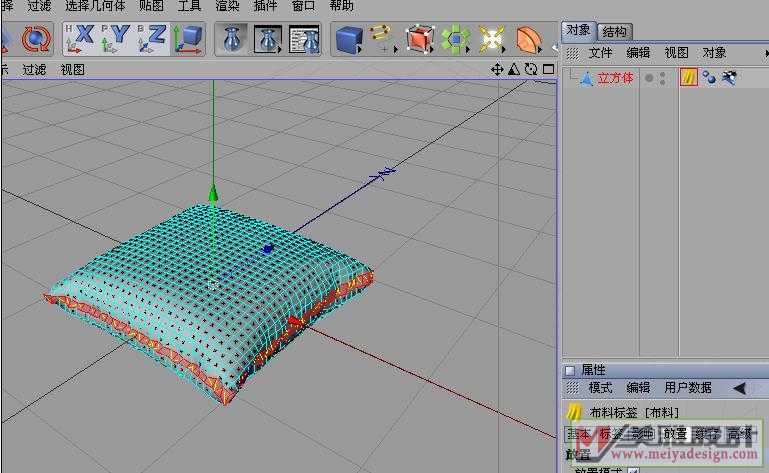Open the 插件 menu
This screenshot has height=473, width=769.
(x=265, y=6)
